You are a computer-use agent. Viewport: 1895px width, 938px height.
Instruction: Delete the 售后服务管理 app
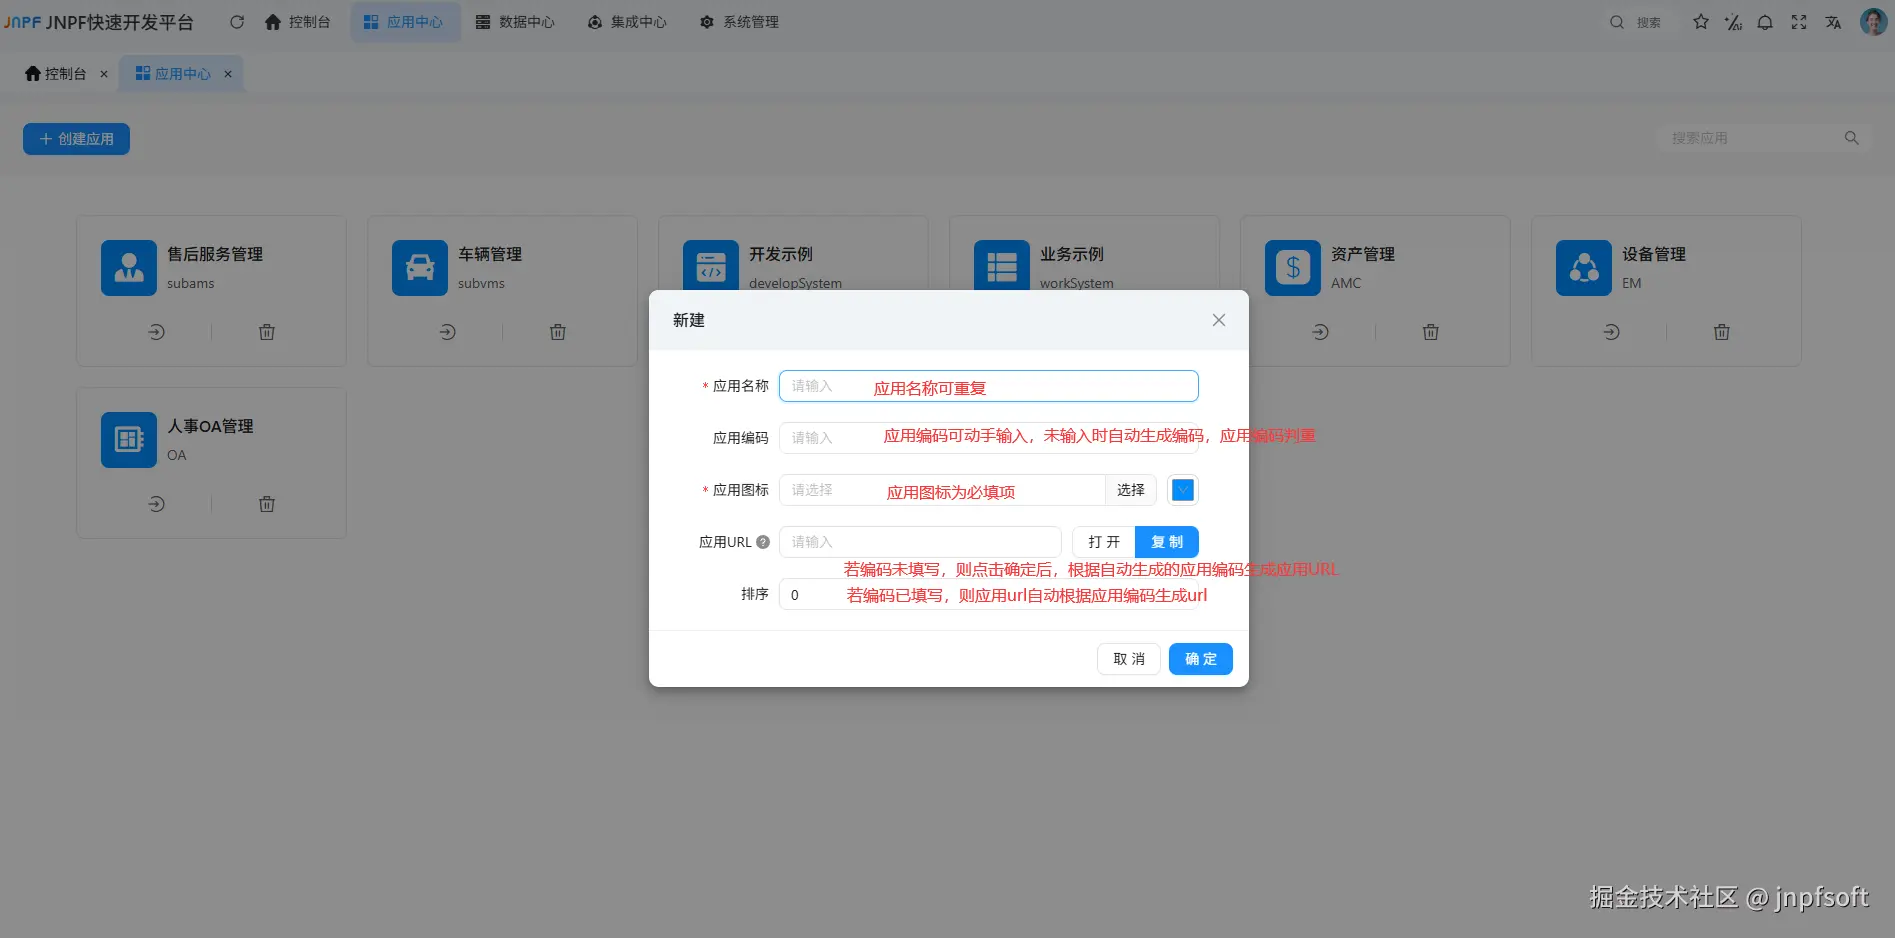(x=267, y=332)
